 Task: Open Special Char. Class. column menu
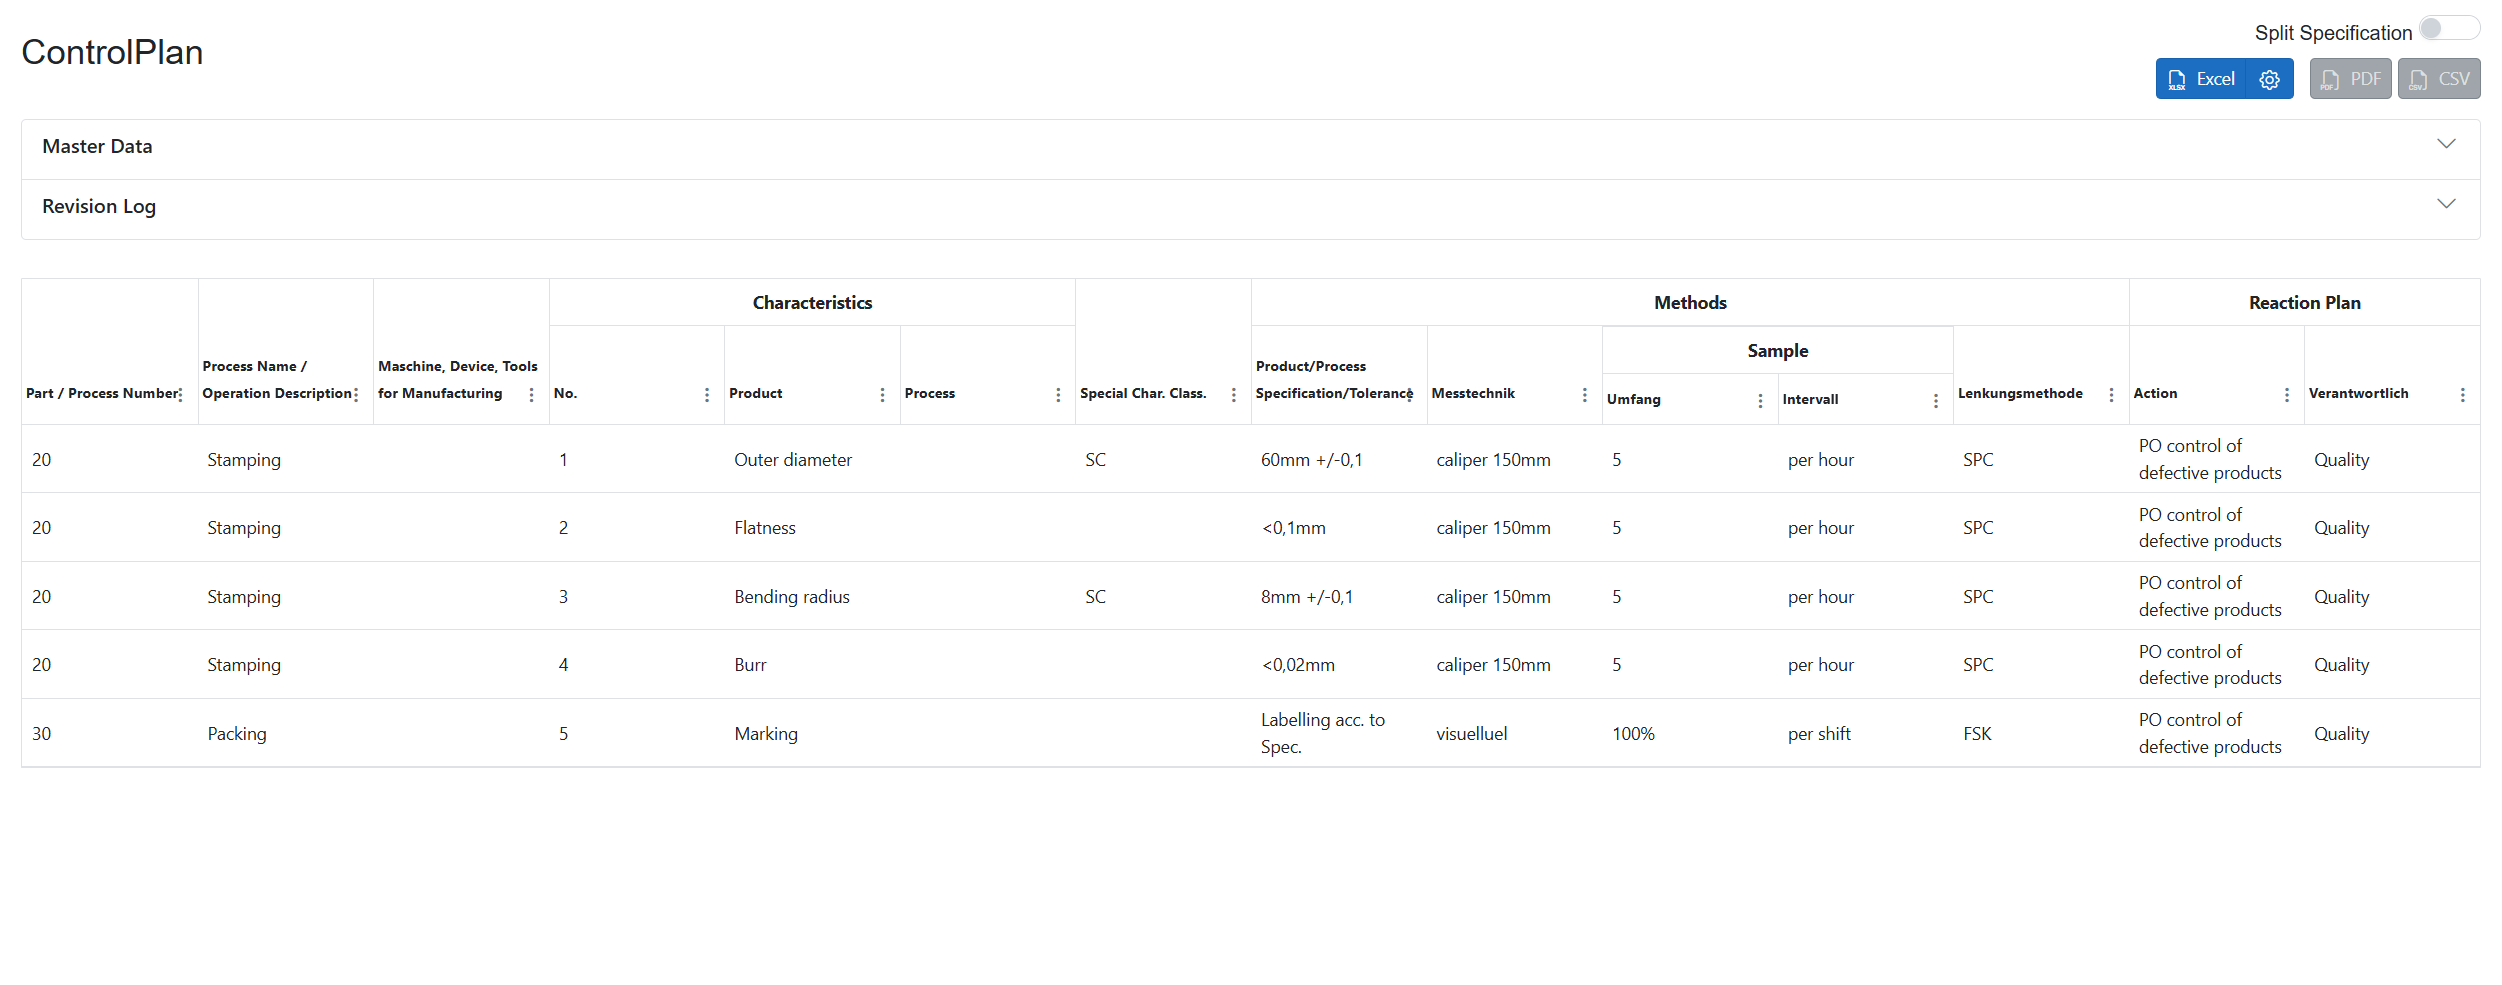(x=1234, y=395)
